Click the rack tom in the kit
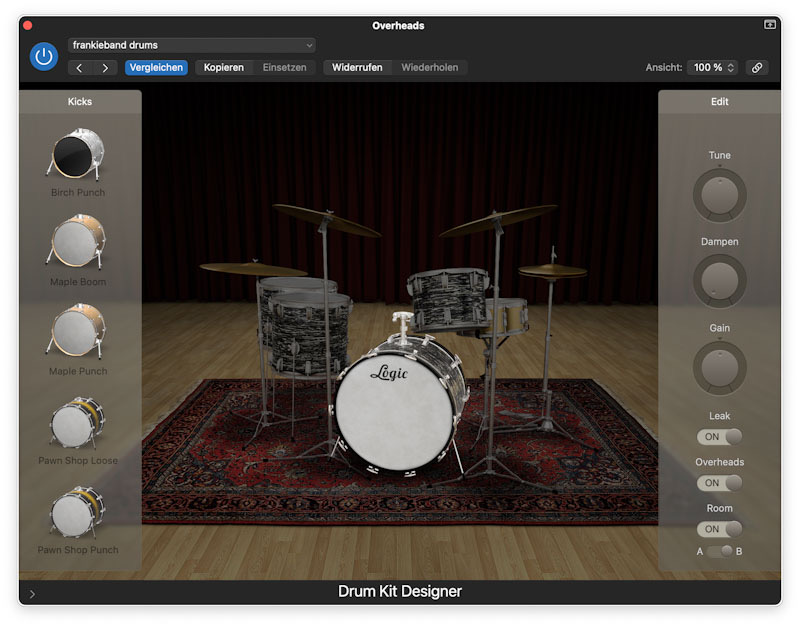 [x=449, y=298]
